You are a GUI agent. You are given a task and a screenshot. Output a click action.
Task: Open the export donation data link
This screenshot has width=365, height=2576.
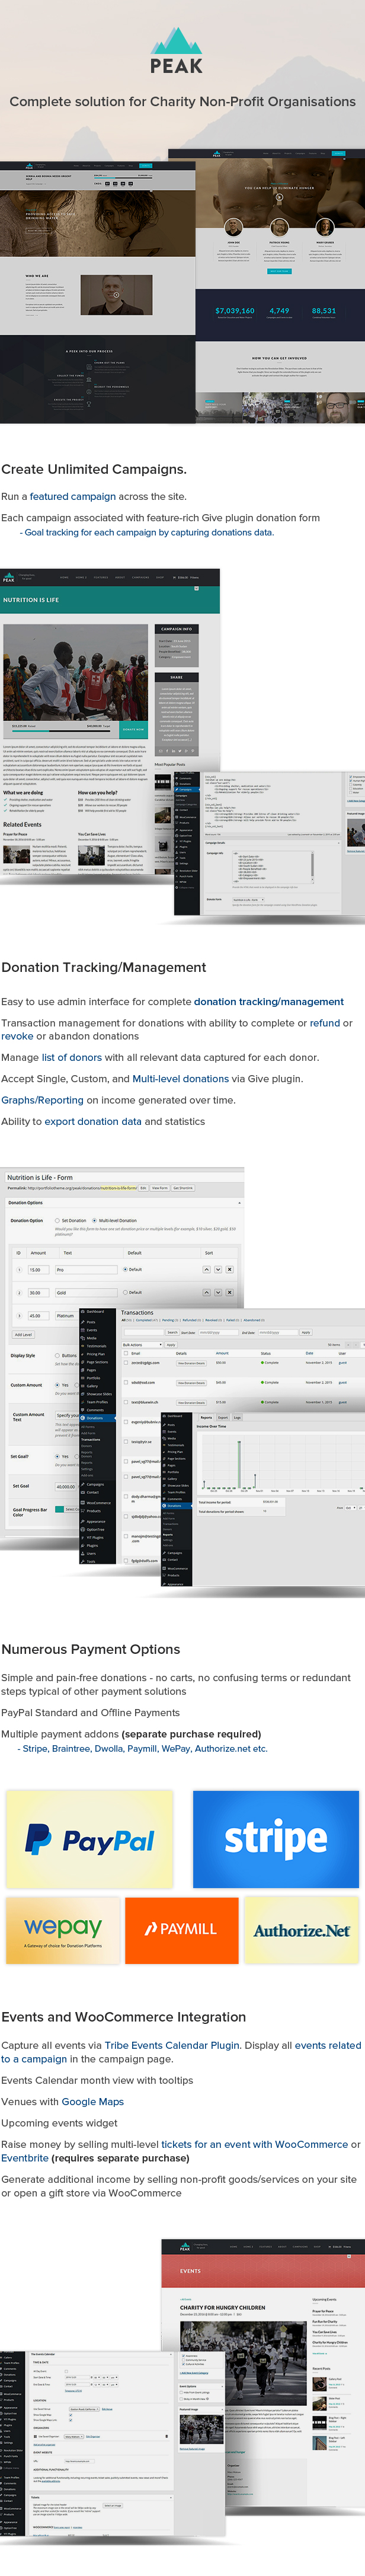point(93,1121)
